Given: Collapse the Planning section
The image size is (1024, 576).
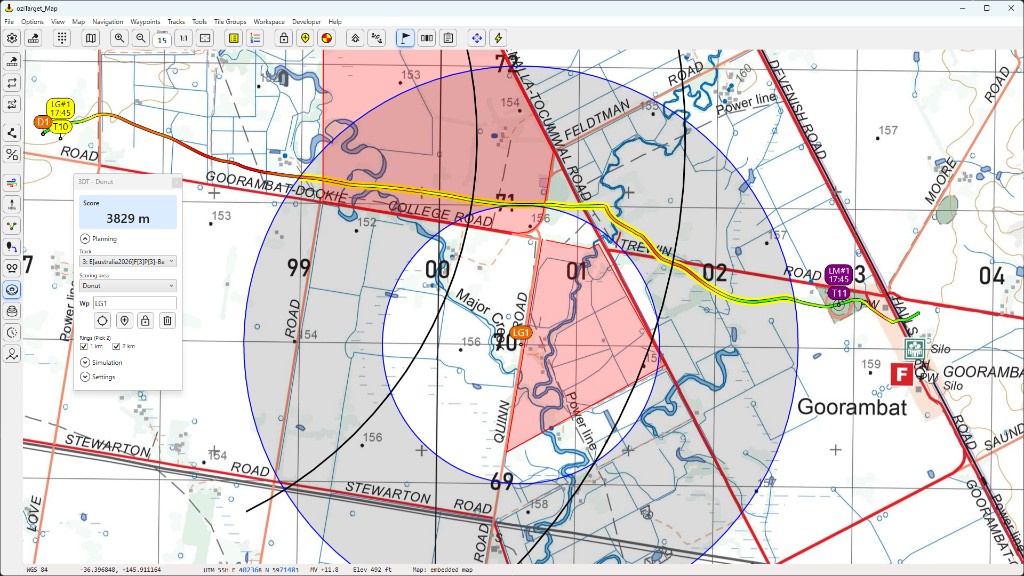Looking at the screenshot, I should pyautogui.click(x=85, y=238).
